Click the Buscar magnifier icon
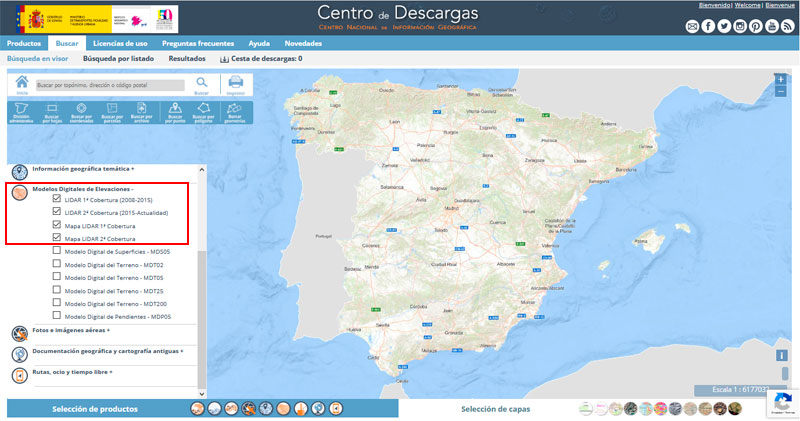 (202, 83)
